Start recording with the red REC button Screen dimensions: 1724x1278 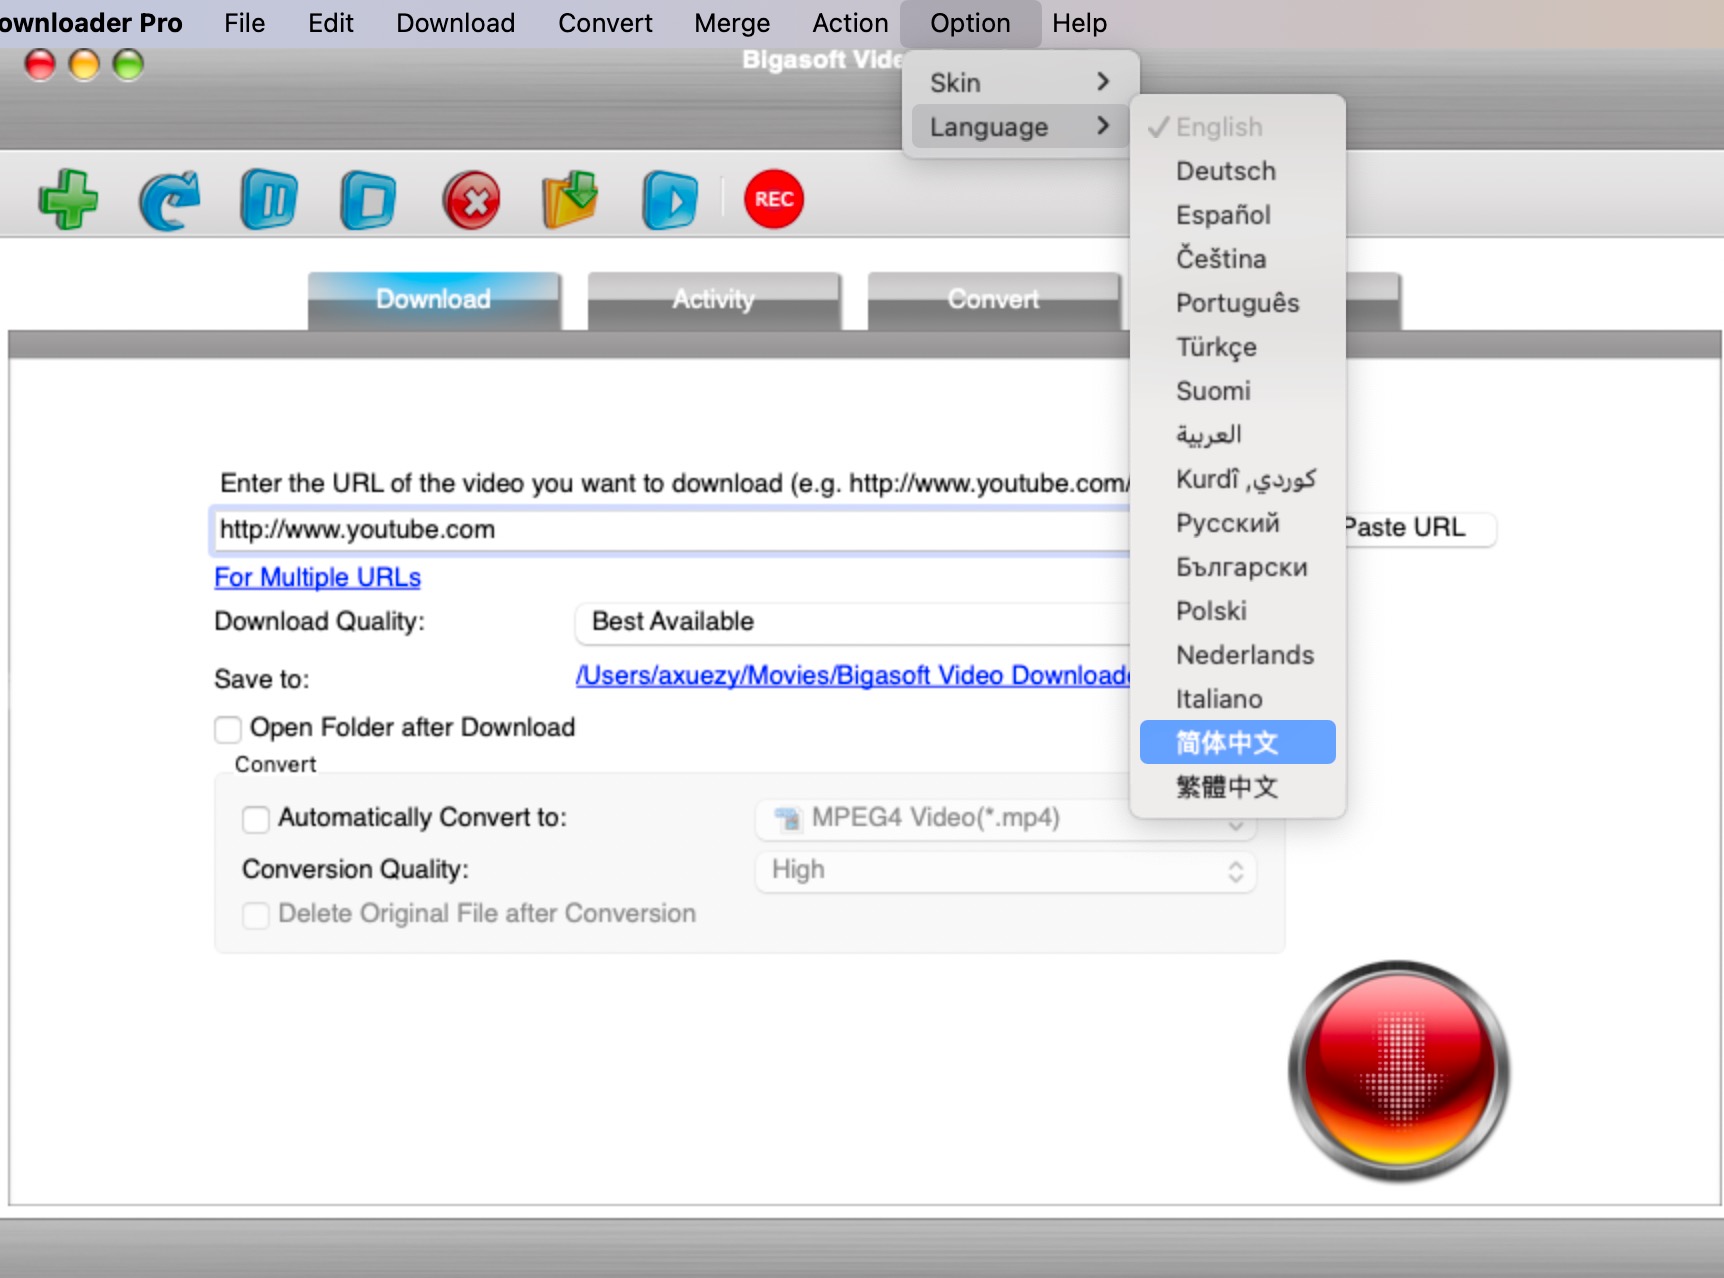(773, 199)
